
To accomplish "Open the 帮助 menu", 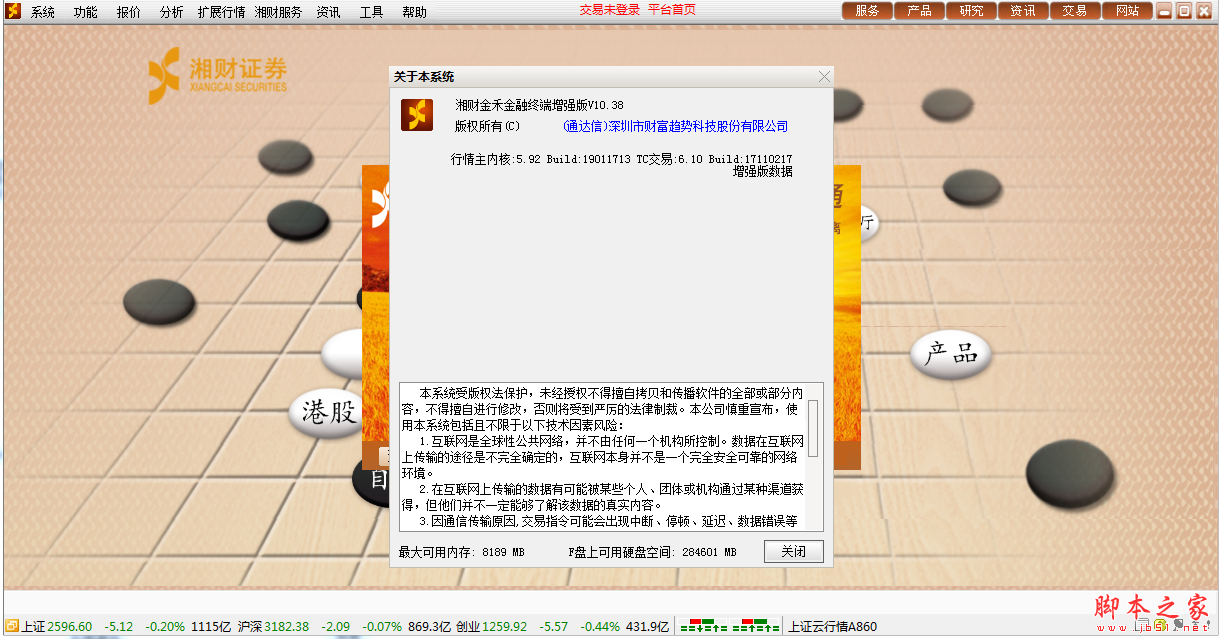I will point(414,12).
